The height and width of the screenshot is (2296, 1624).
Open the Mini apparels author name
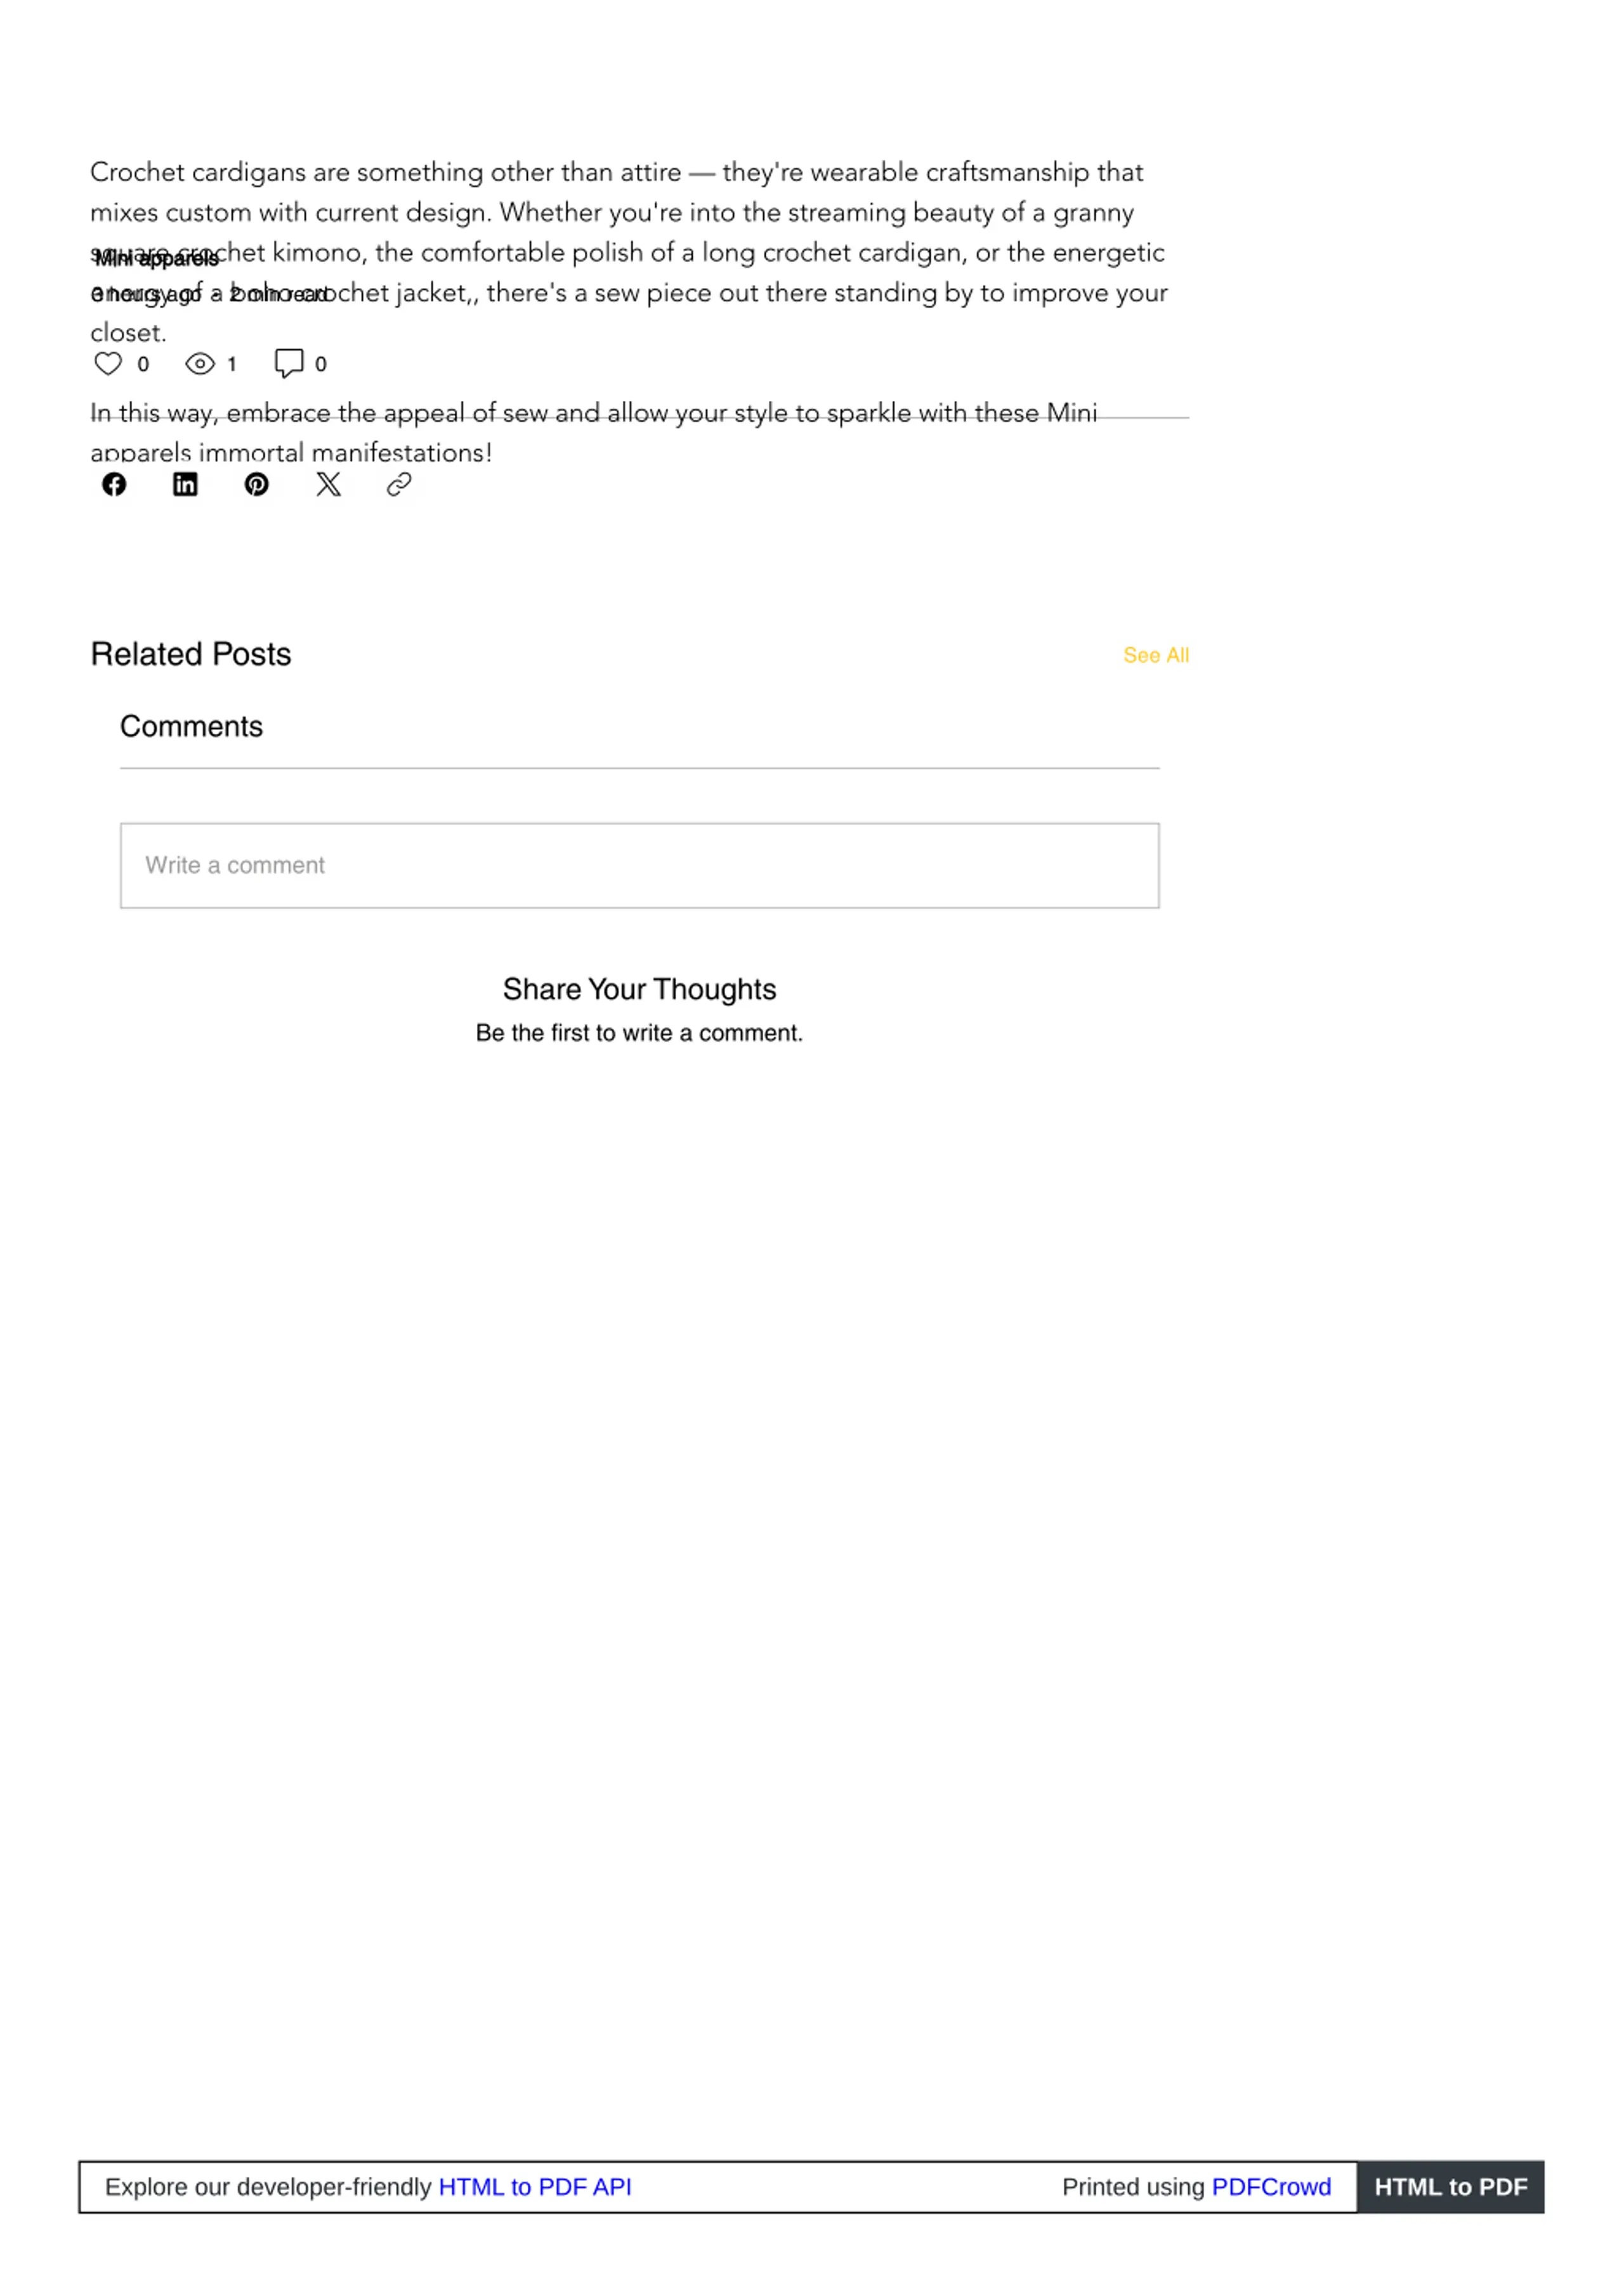(x=156, y=259)
